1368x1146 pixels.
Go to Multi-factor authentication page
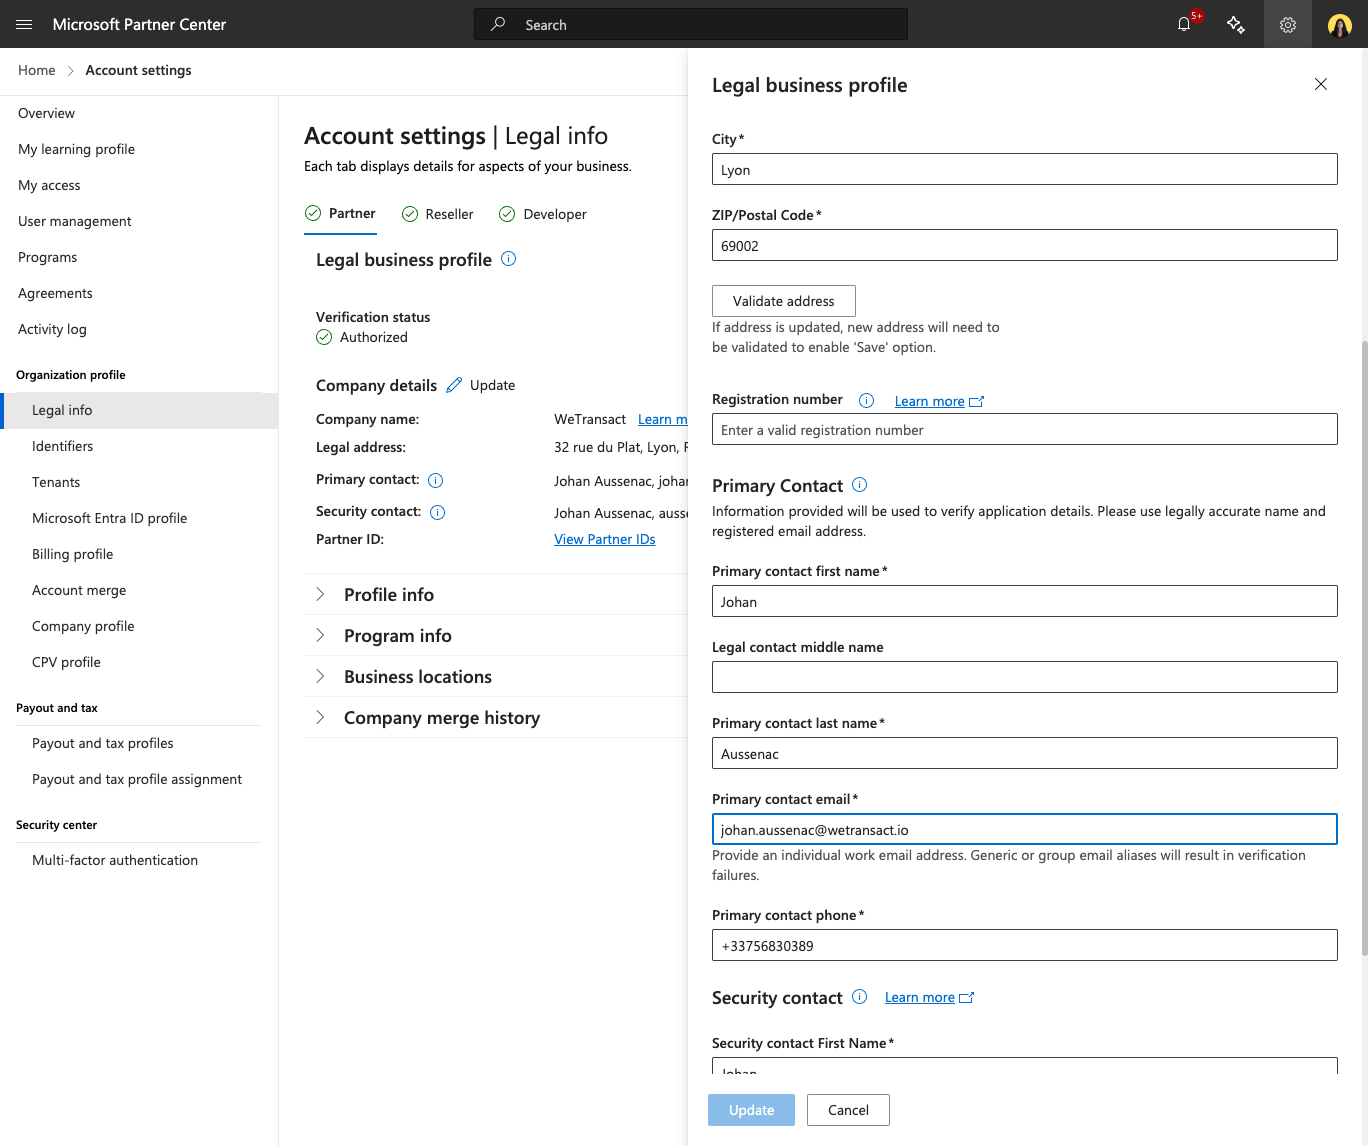pyautogui.click(x=115, y=860)
